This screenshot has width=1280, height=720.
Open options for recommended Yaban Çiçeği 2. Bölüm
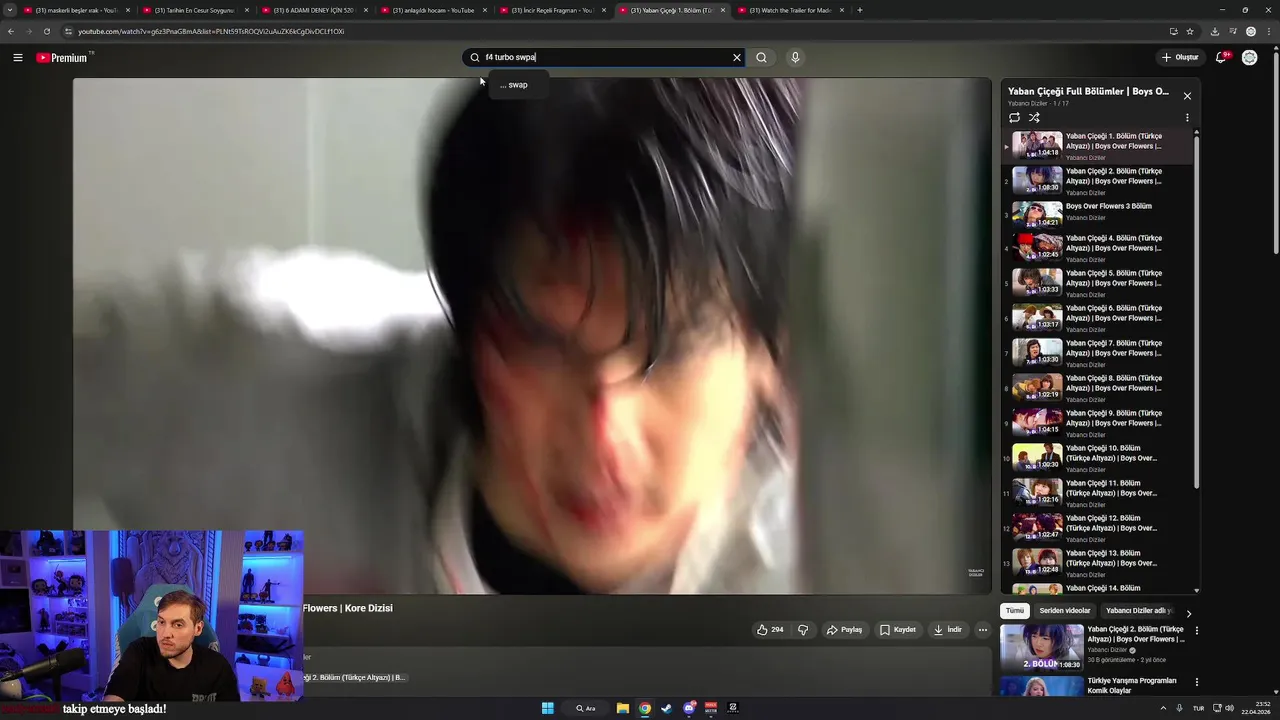click(x=1196, y=631)
